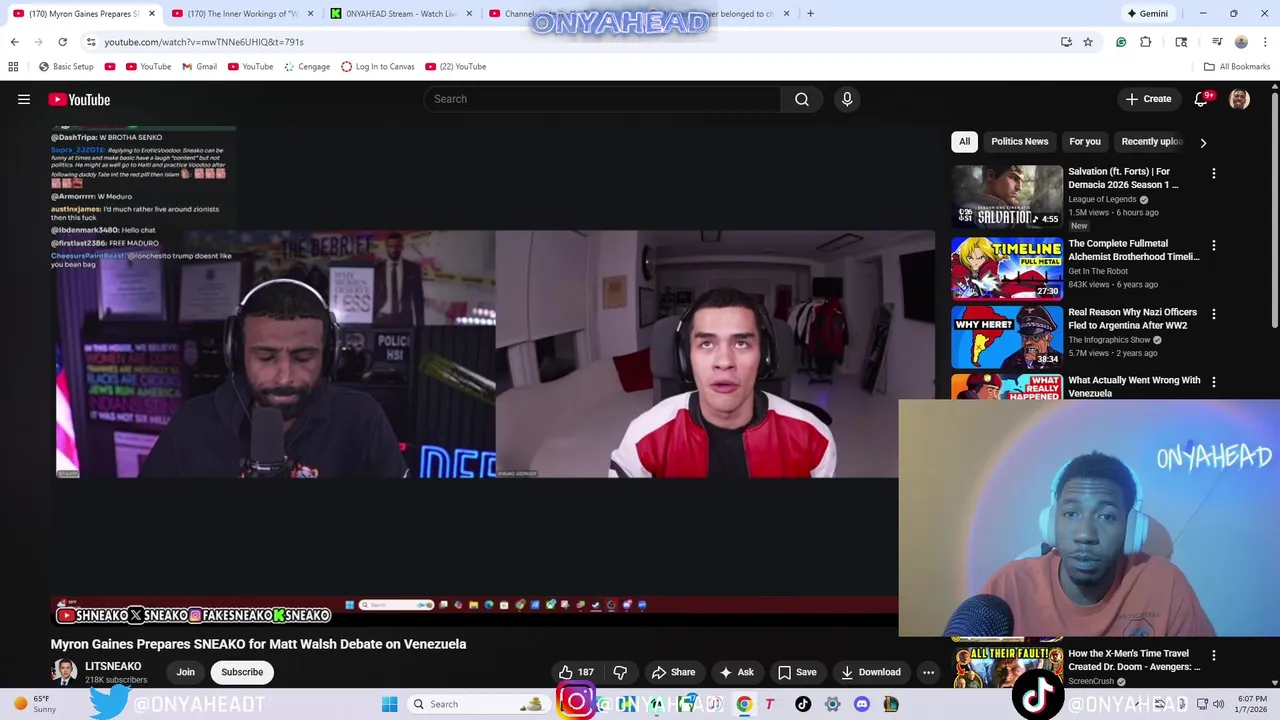Screen dimensions: 1280x720
Task: Open Chrome extensions puzzle icon
Action: coord(1145,42)
